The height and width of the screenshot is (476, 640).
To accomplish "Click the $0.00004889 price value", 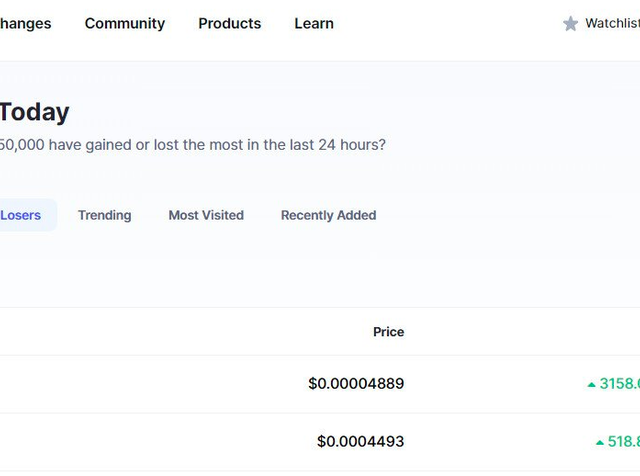I will [356, 384].
